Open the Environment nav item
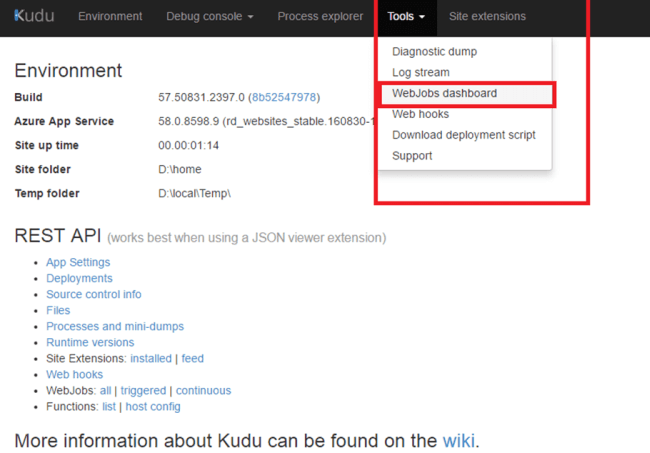The image size is (650, 453). coord(110,17)
